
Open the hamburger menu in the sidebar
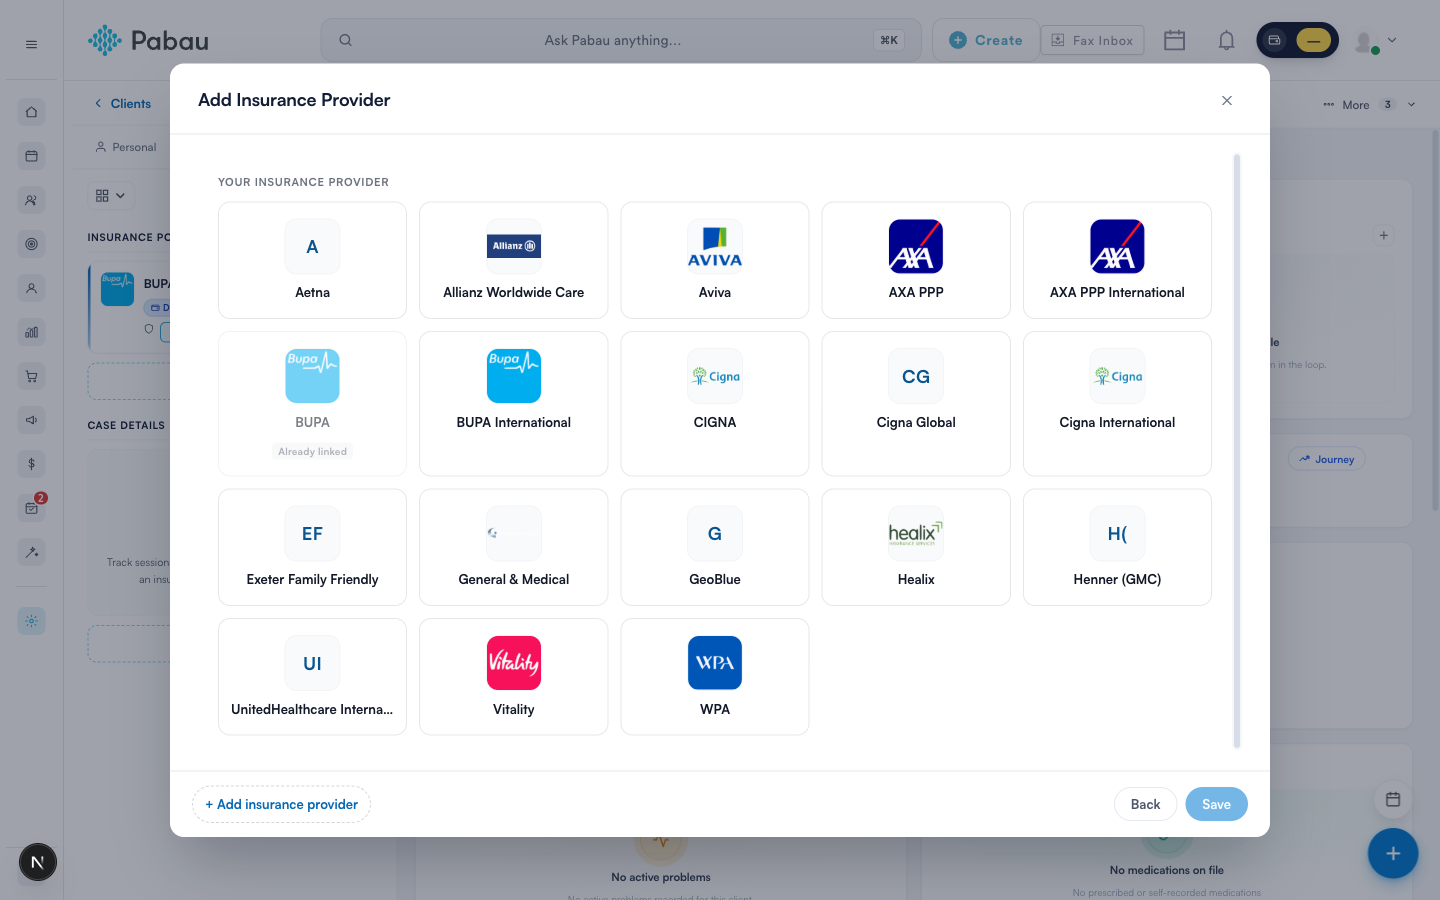point(31,44)
